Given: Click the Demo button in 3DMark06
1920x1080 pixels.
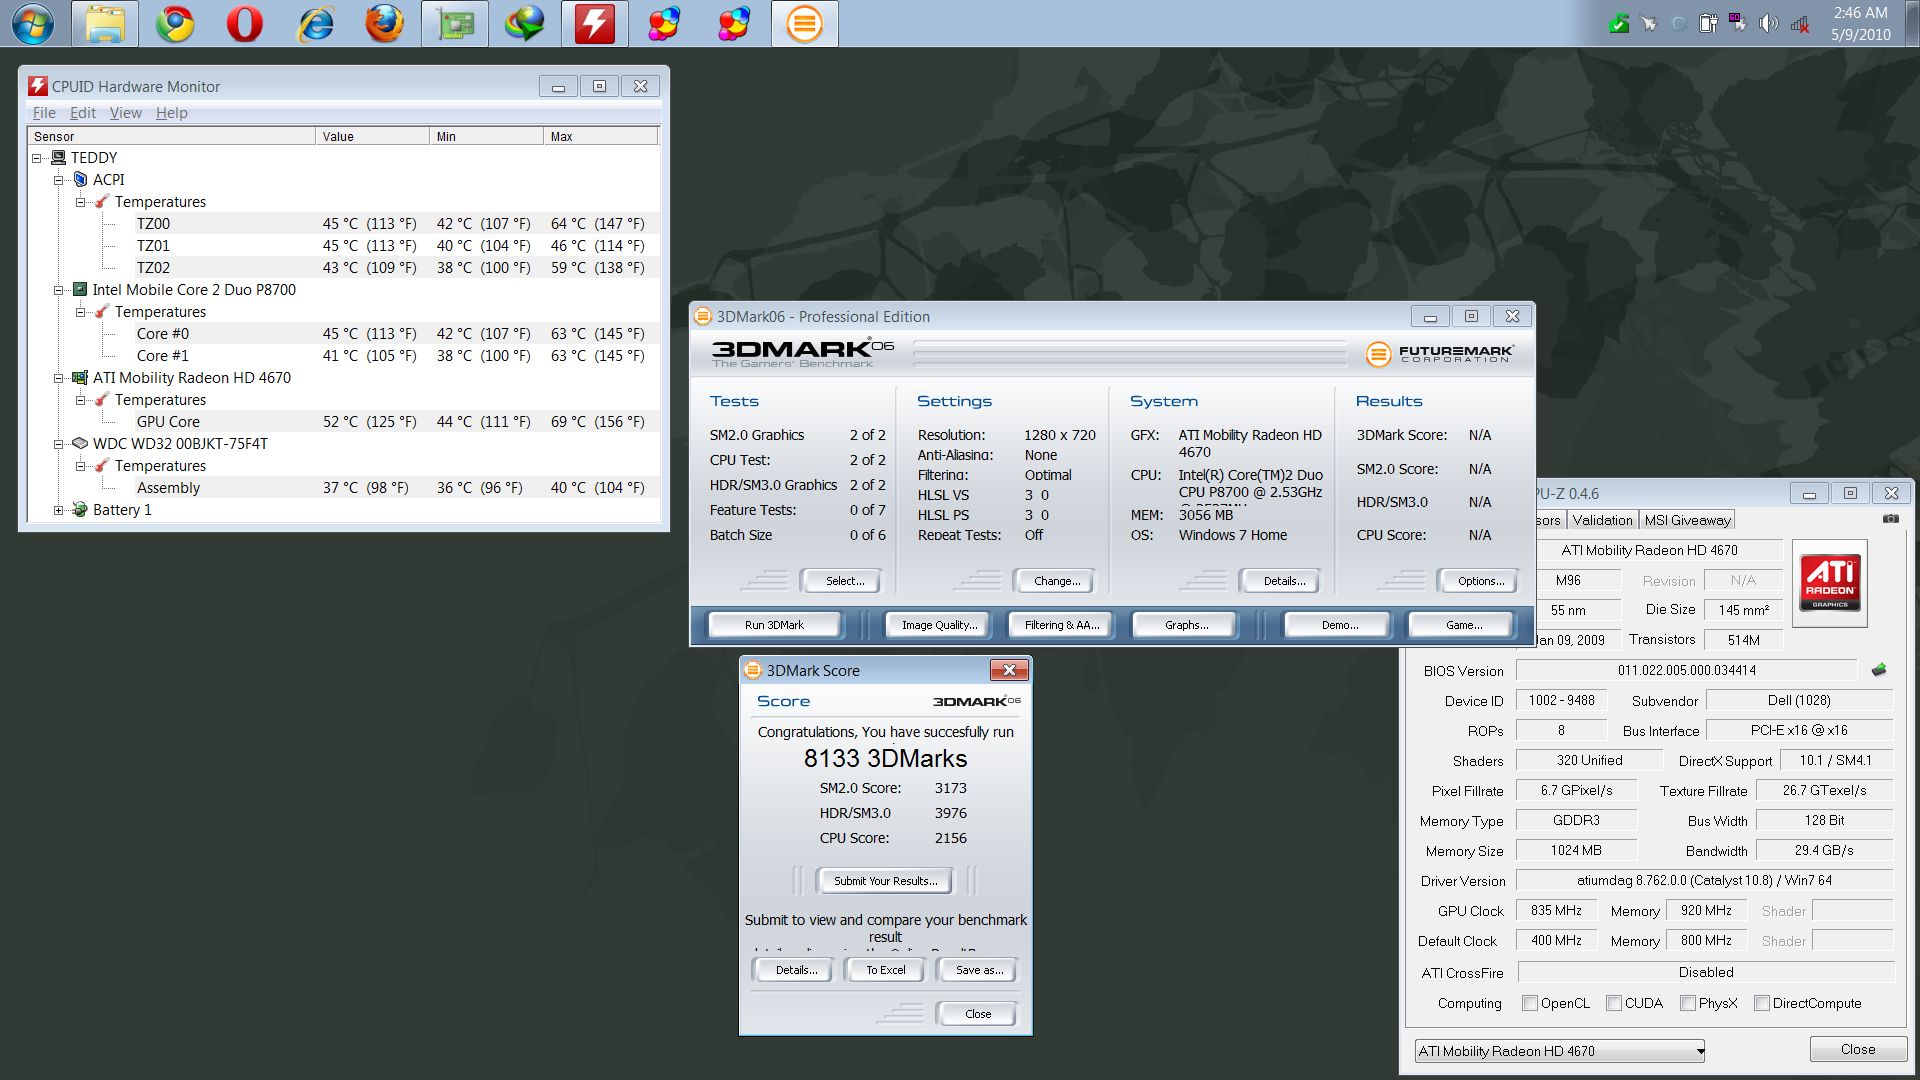Looking at the screenshot, I should 1340,625.
